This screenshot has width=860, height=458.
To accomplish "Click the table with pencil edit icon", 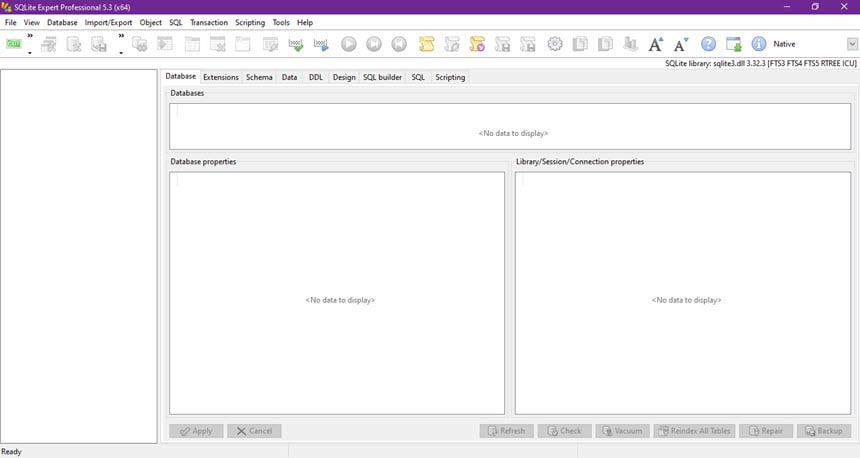I will click(270, 44).
